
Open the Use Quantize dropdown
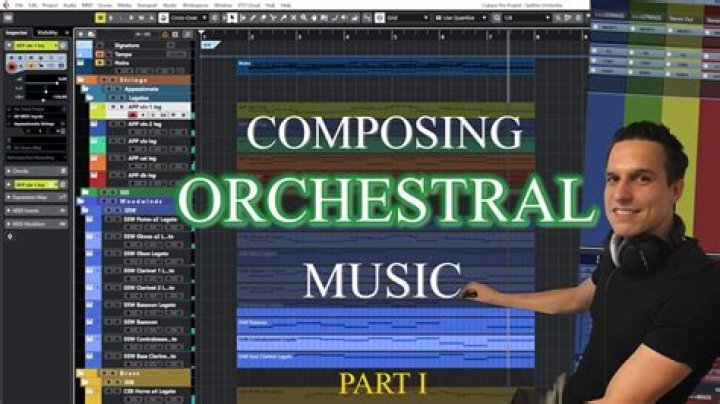(460, 18)
